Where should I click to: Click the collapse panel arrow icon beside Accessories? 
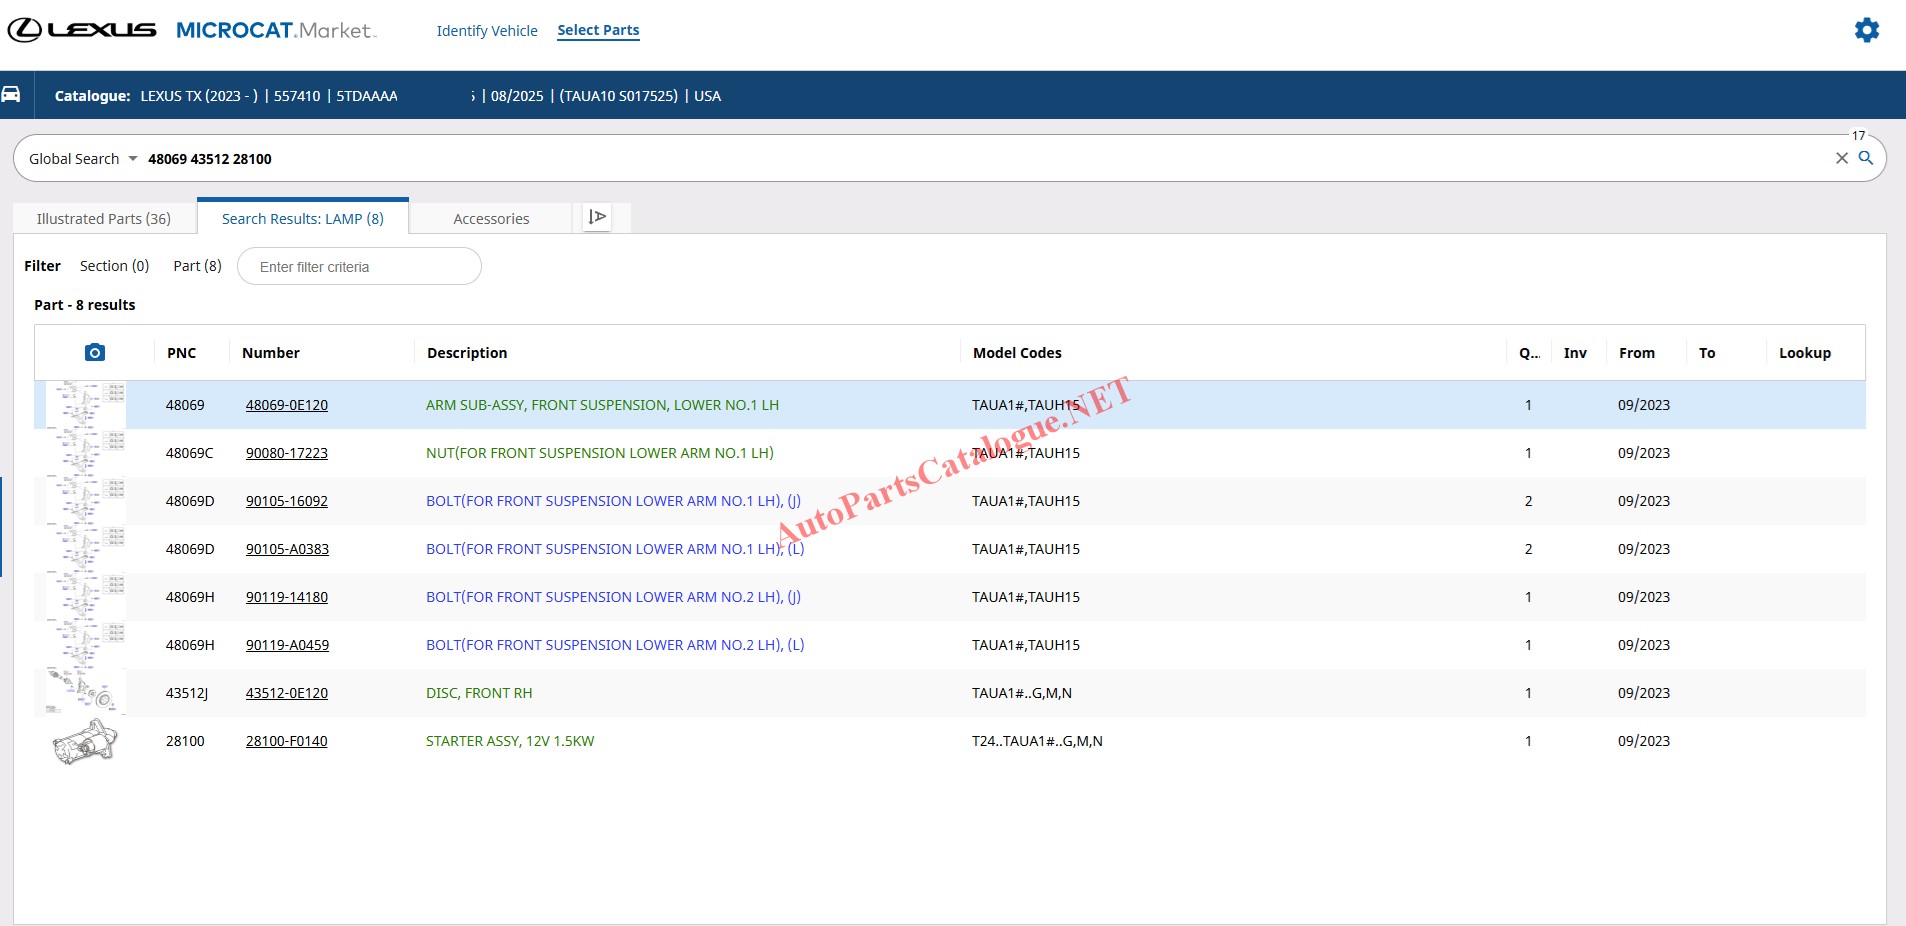click(597, 217)
